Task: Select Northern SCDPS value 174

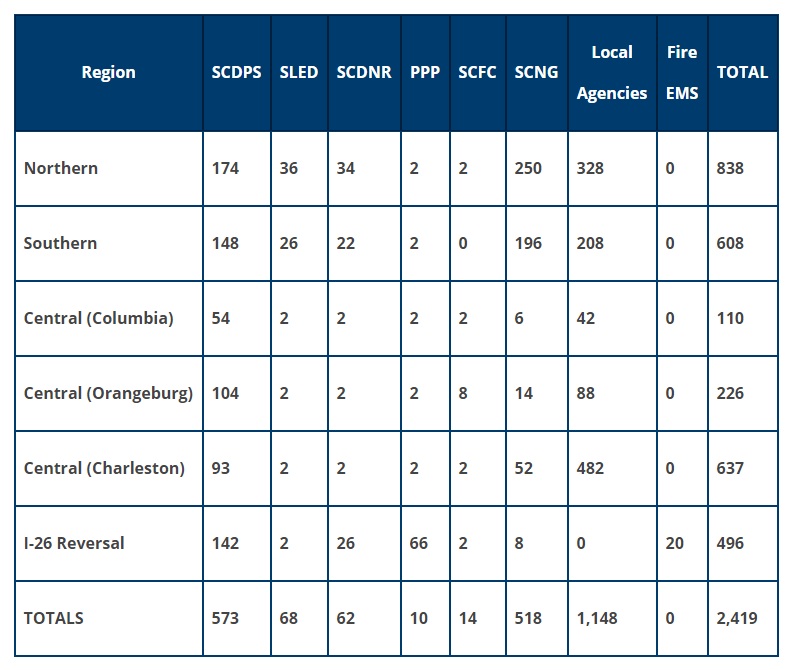Action: coord(225,168)
